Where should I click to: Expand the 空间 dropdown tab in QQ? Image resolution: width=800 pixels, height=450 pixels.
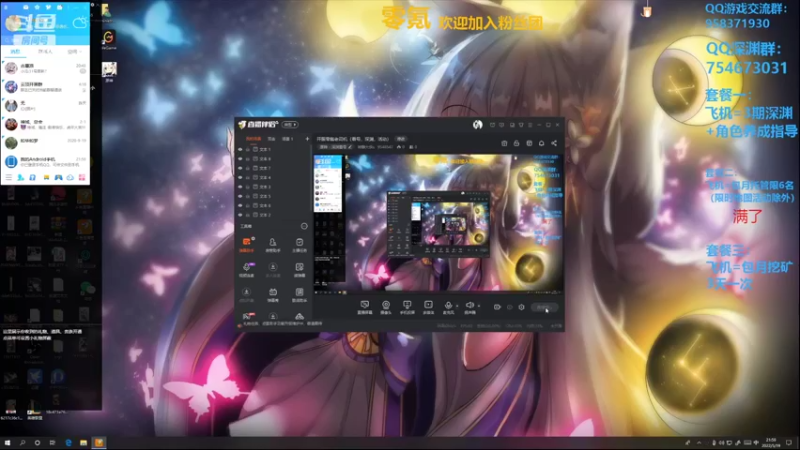[x=74, y=52]
